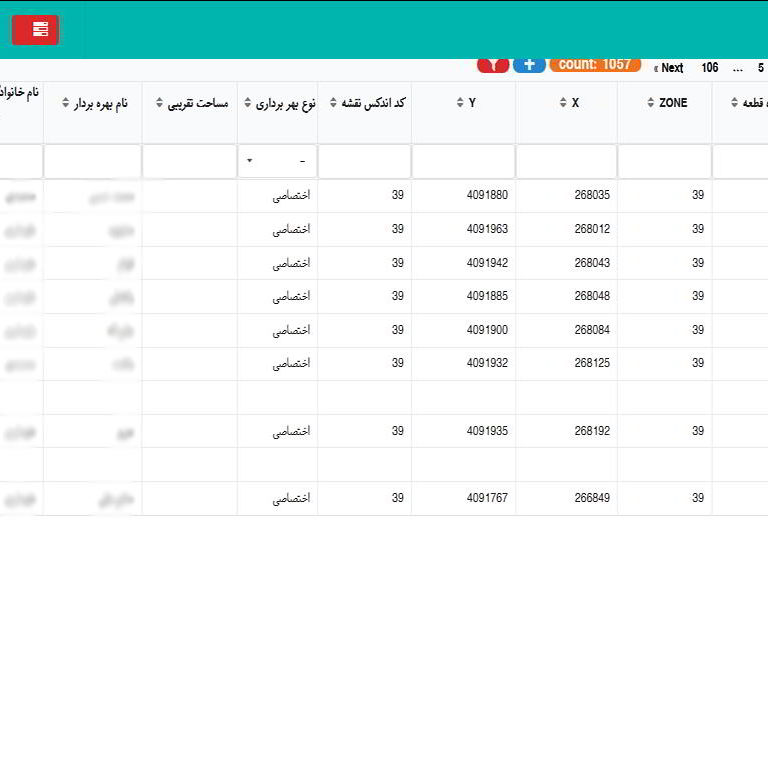The width and height of the screenshot is (768, 768).
Task: Click the blue plus add button
Action: point(529,65)
